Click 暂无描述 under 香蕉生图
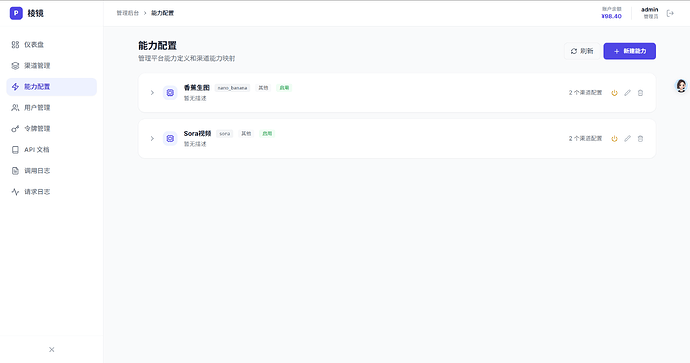This screenshot has height=363, width=690. pos(195,99)
